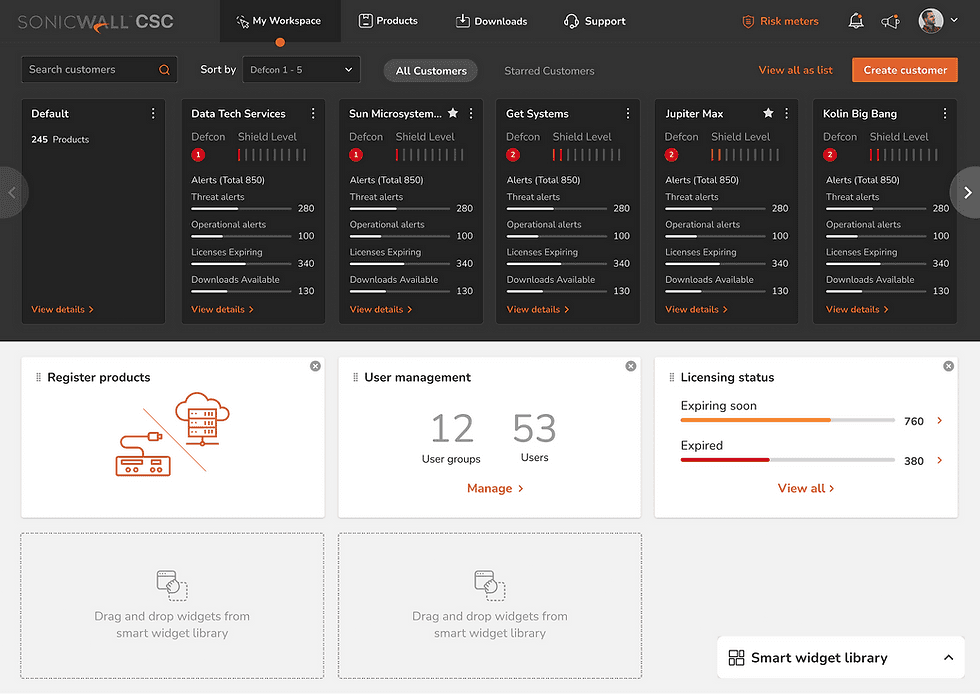The image size is (980, 694).
Task: Open the Jupiter Max card options menu
Action: coord(786,113)
